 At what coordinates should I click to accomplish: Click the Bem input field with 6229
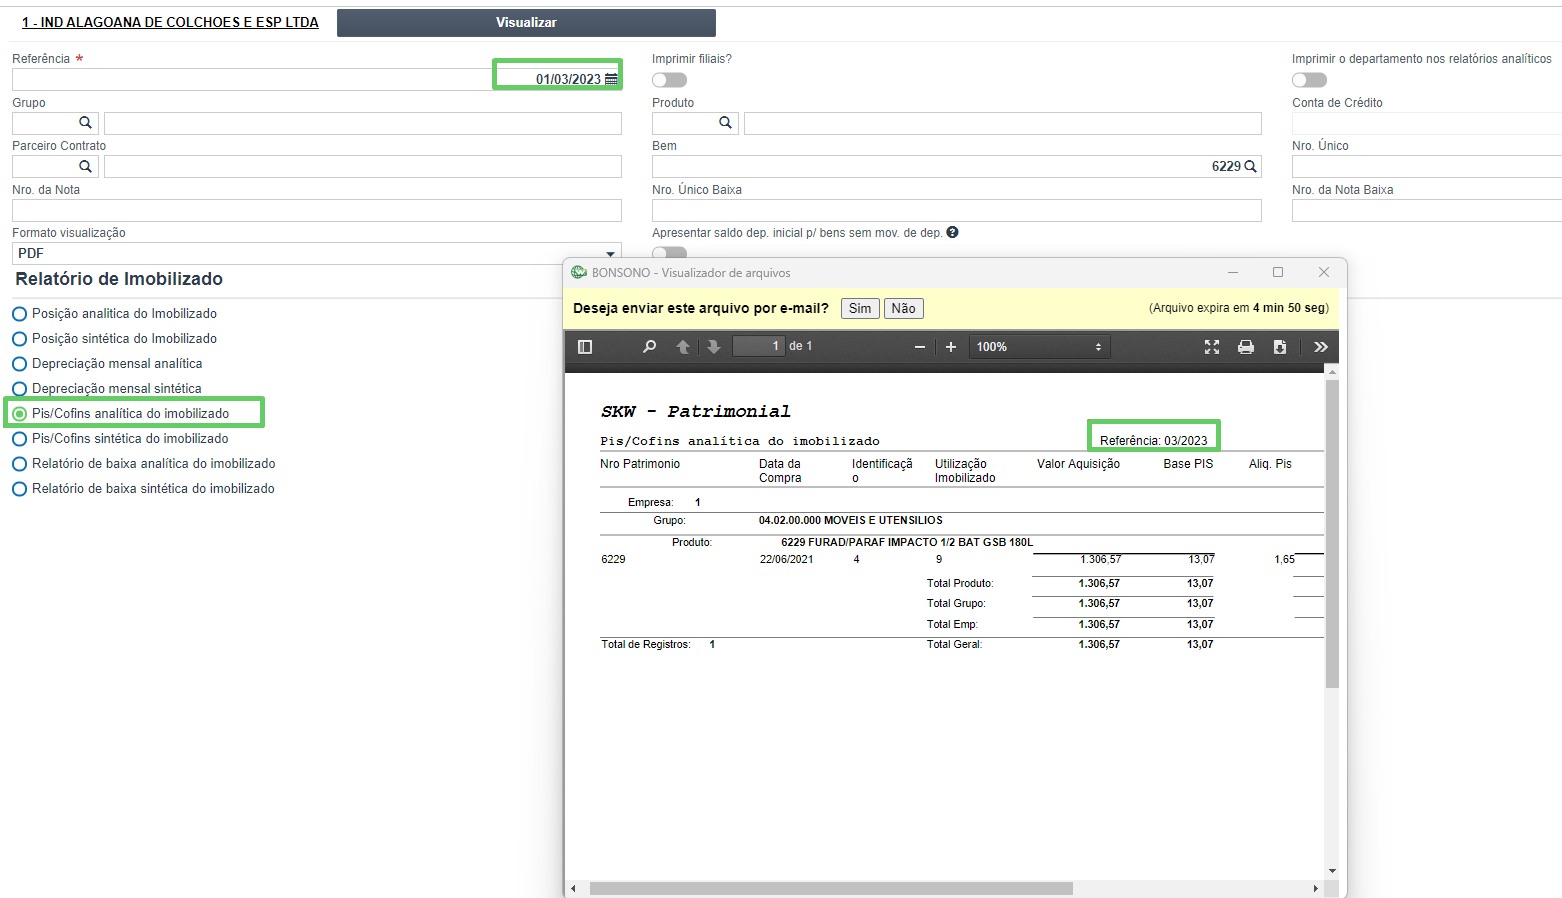[957, 166]
